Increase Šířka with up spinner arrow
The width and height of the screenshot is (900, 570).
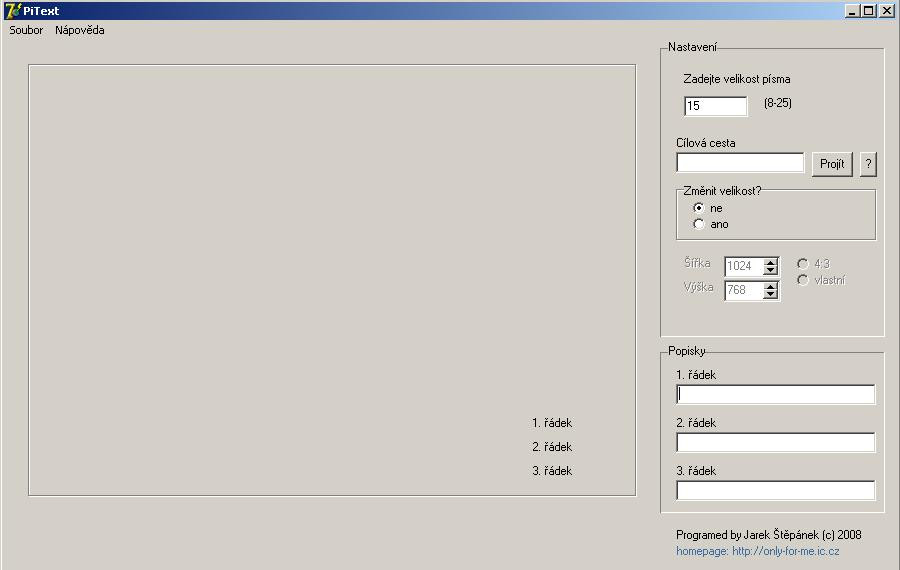pyautogui.click(x=770, y=262)
